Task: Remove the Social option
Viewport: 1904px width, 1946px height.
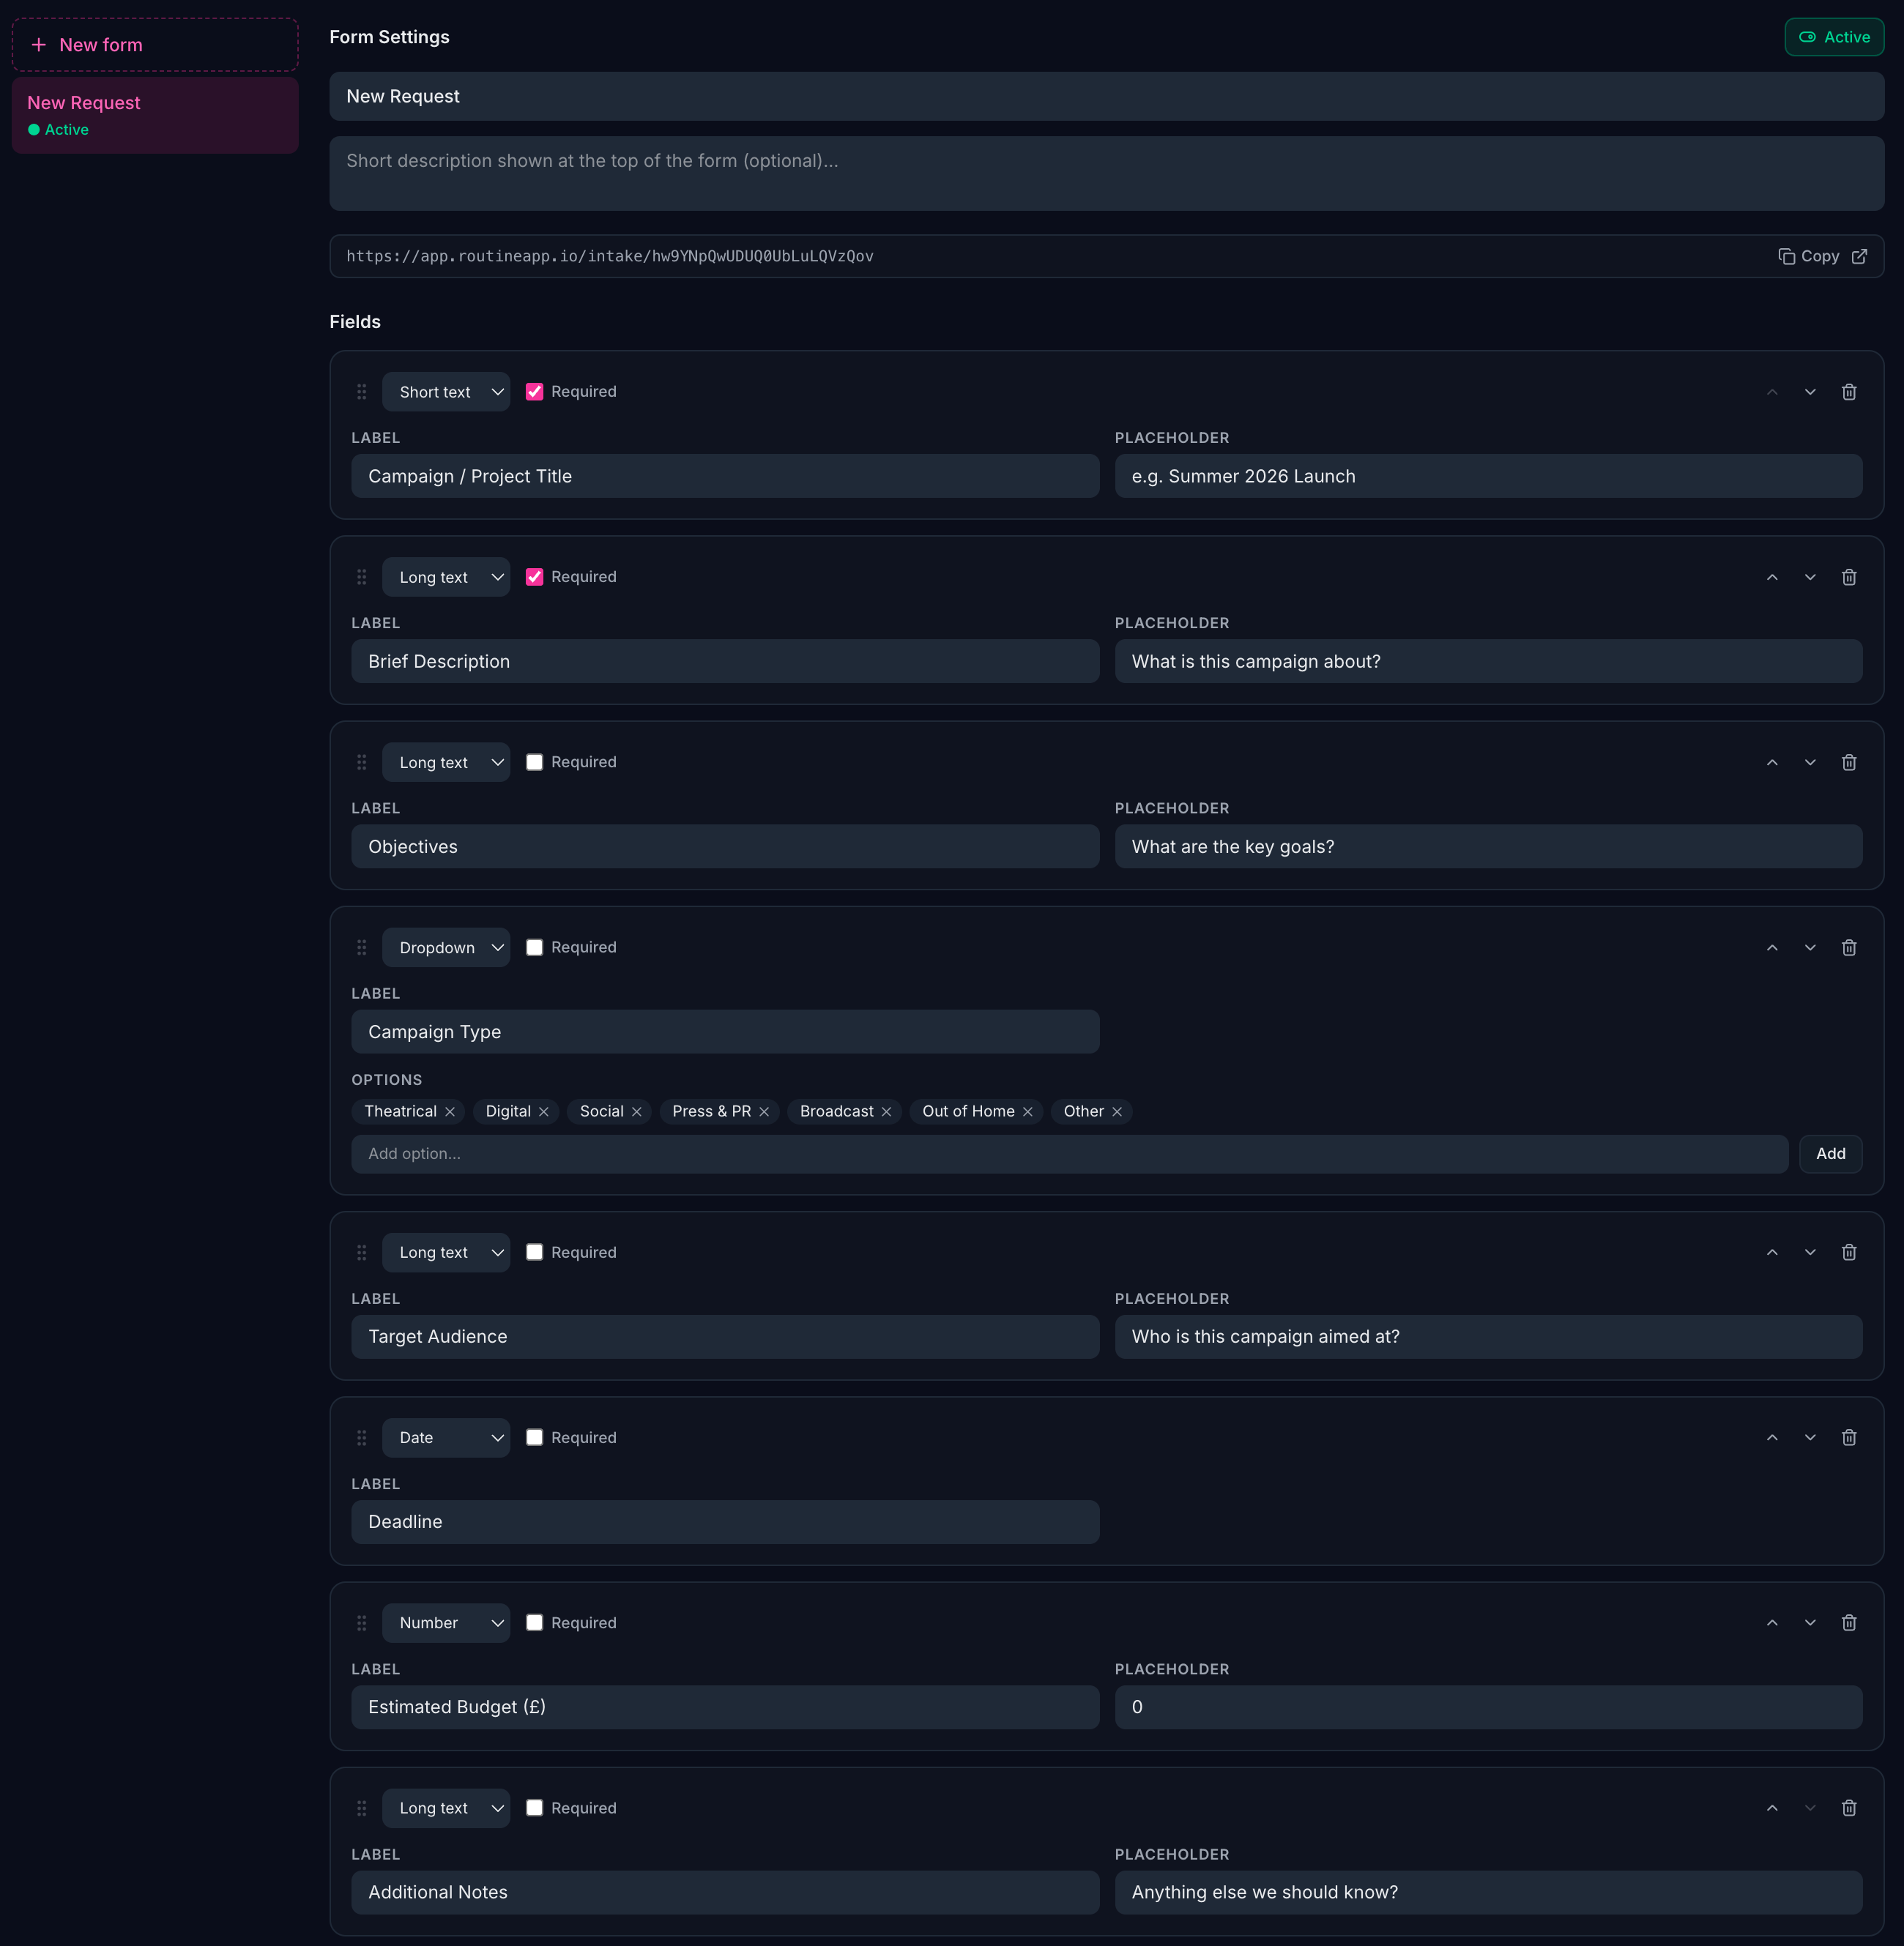Action: pyautogui.click(x=636, y=1111)
